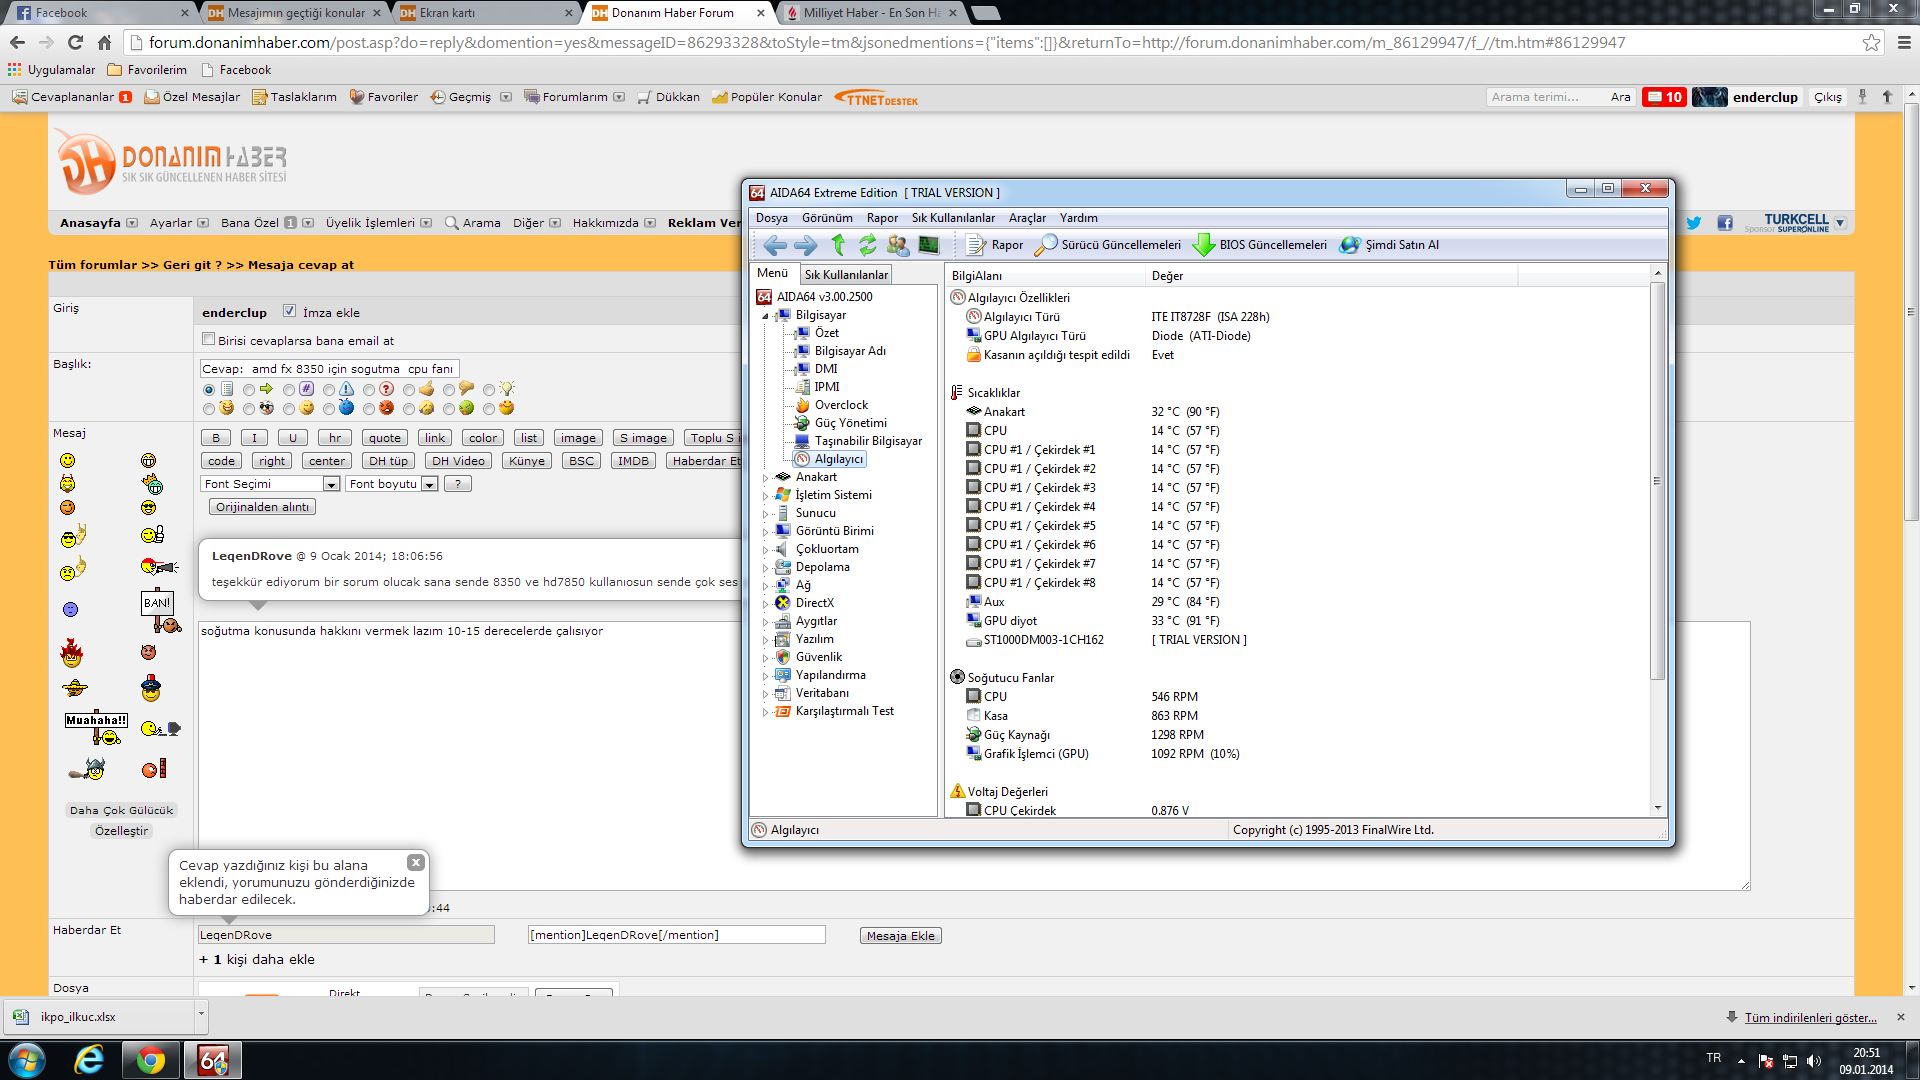The height and width of the screenshot is (1080, 1920).
Task: Click the AIDA64 green up-level arrow
Action: coord(838,245)
